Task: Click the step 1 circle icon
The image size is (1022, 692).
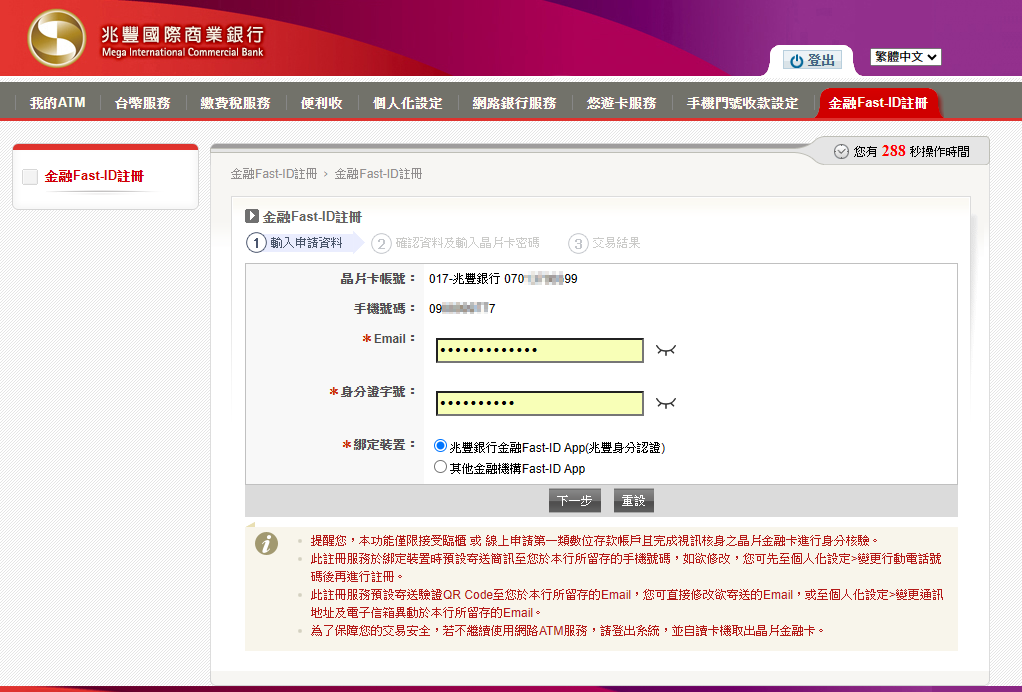Action: coord(256,243)
